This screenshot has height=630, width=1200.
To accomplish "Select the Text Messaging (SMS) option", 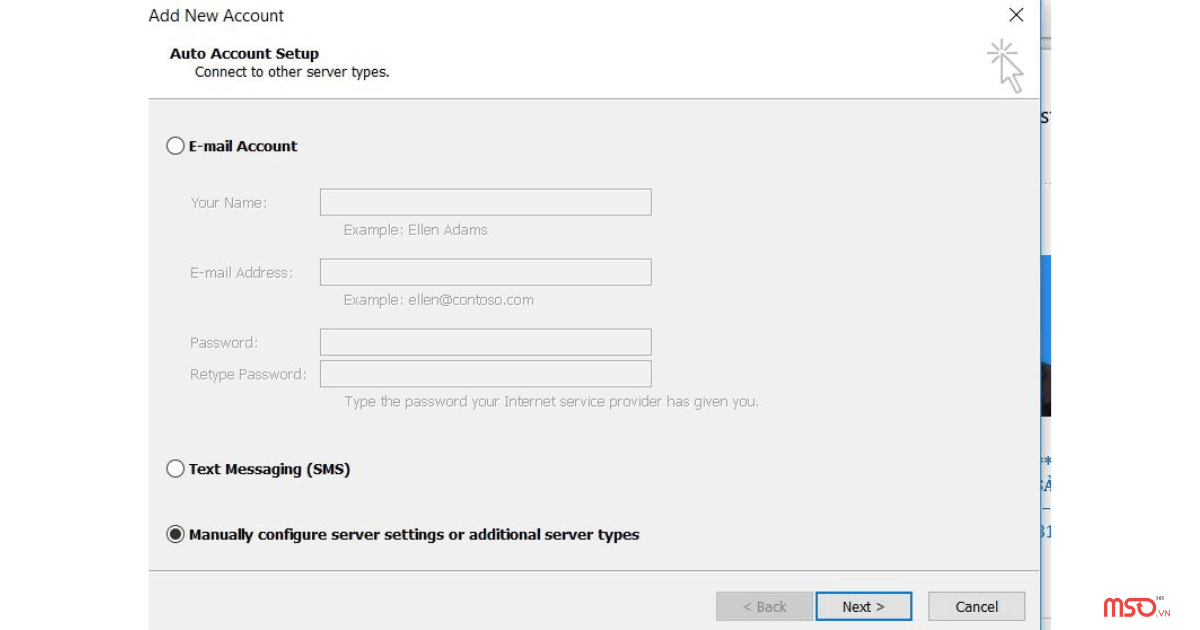I will [175, 468].
